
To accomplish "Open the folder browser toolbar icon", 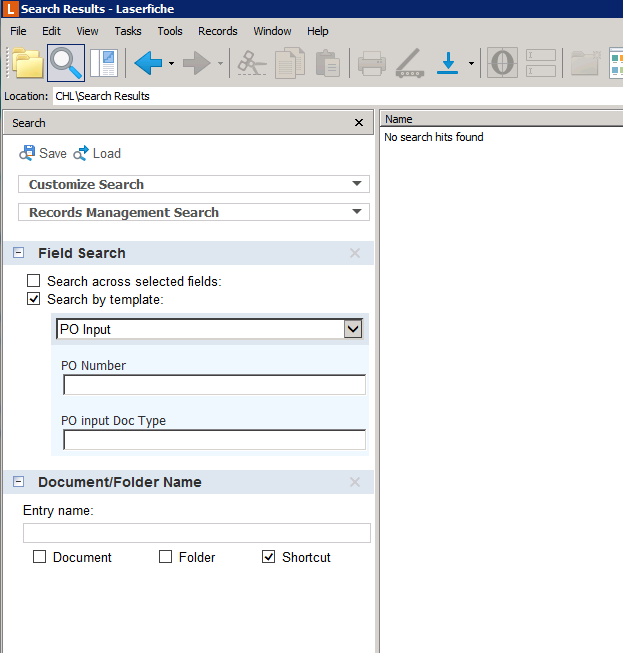I will click(27, 63).
